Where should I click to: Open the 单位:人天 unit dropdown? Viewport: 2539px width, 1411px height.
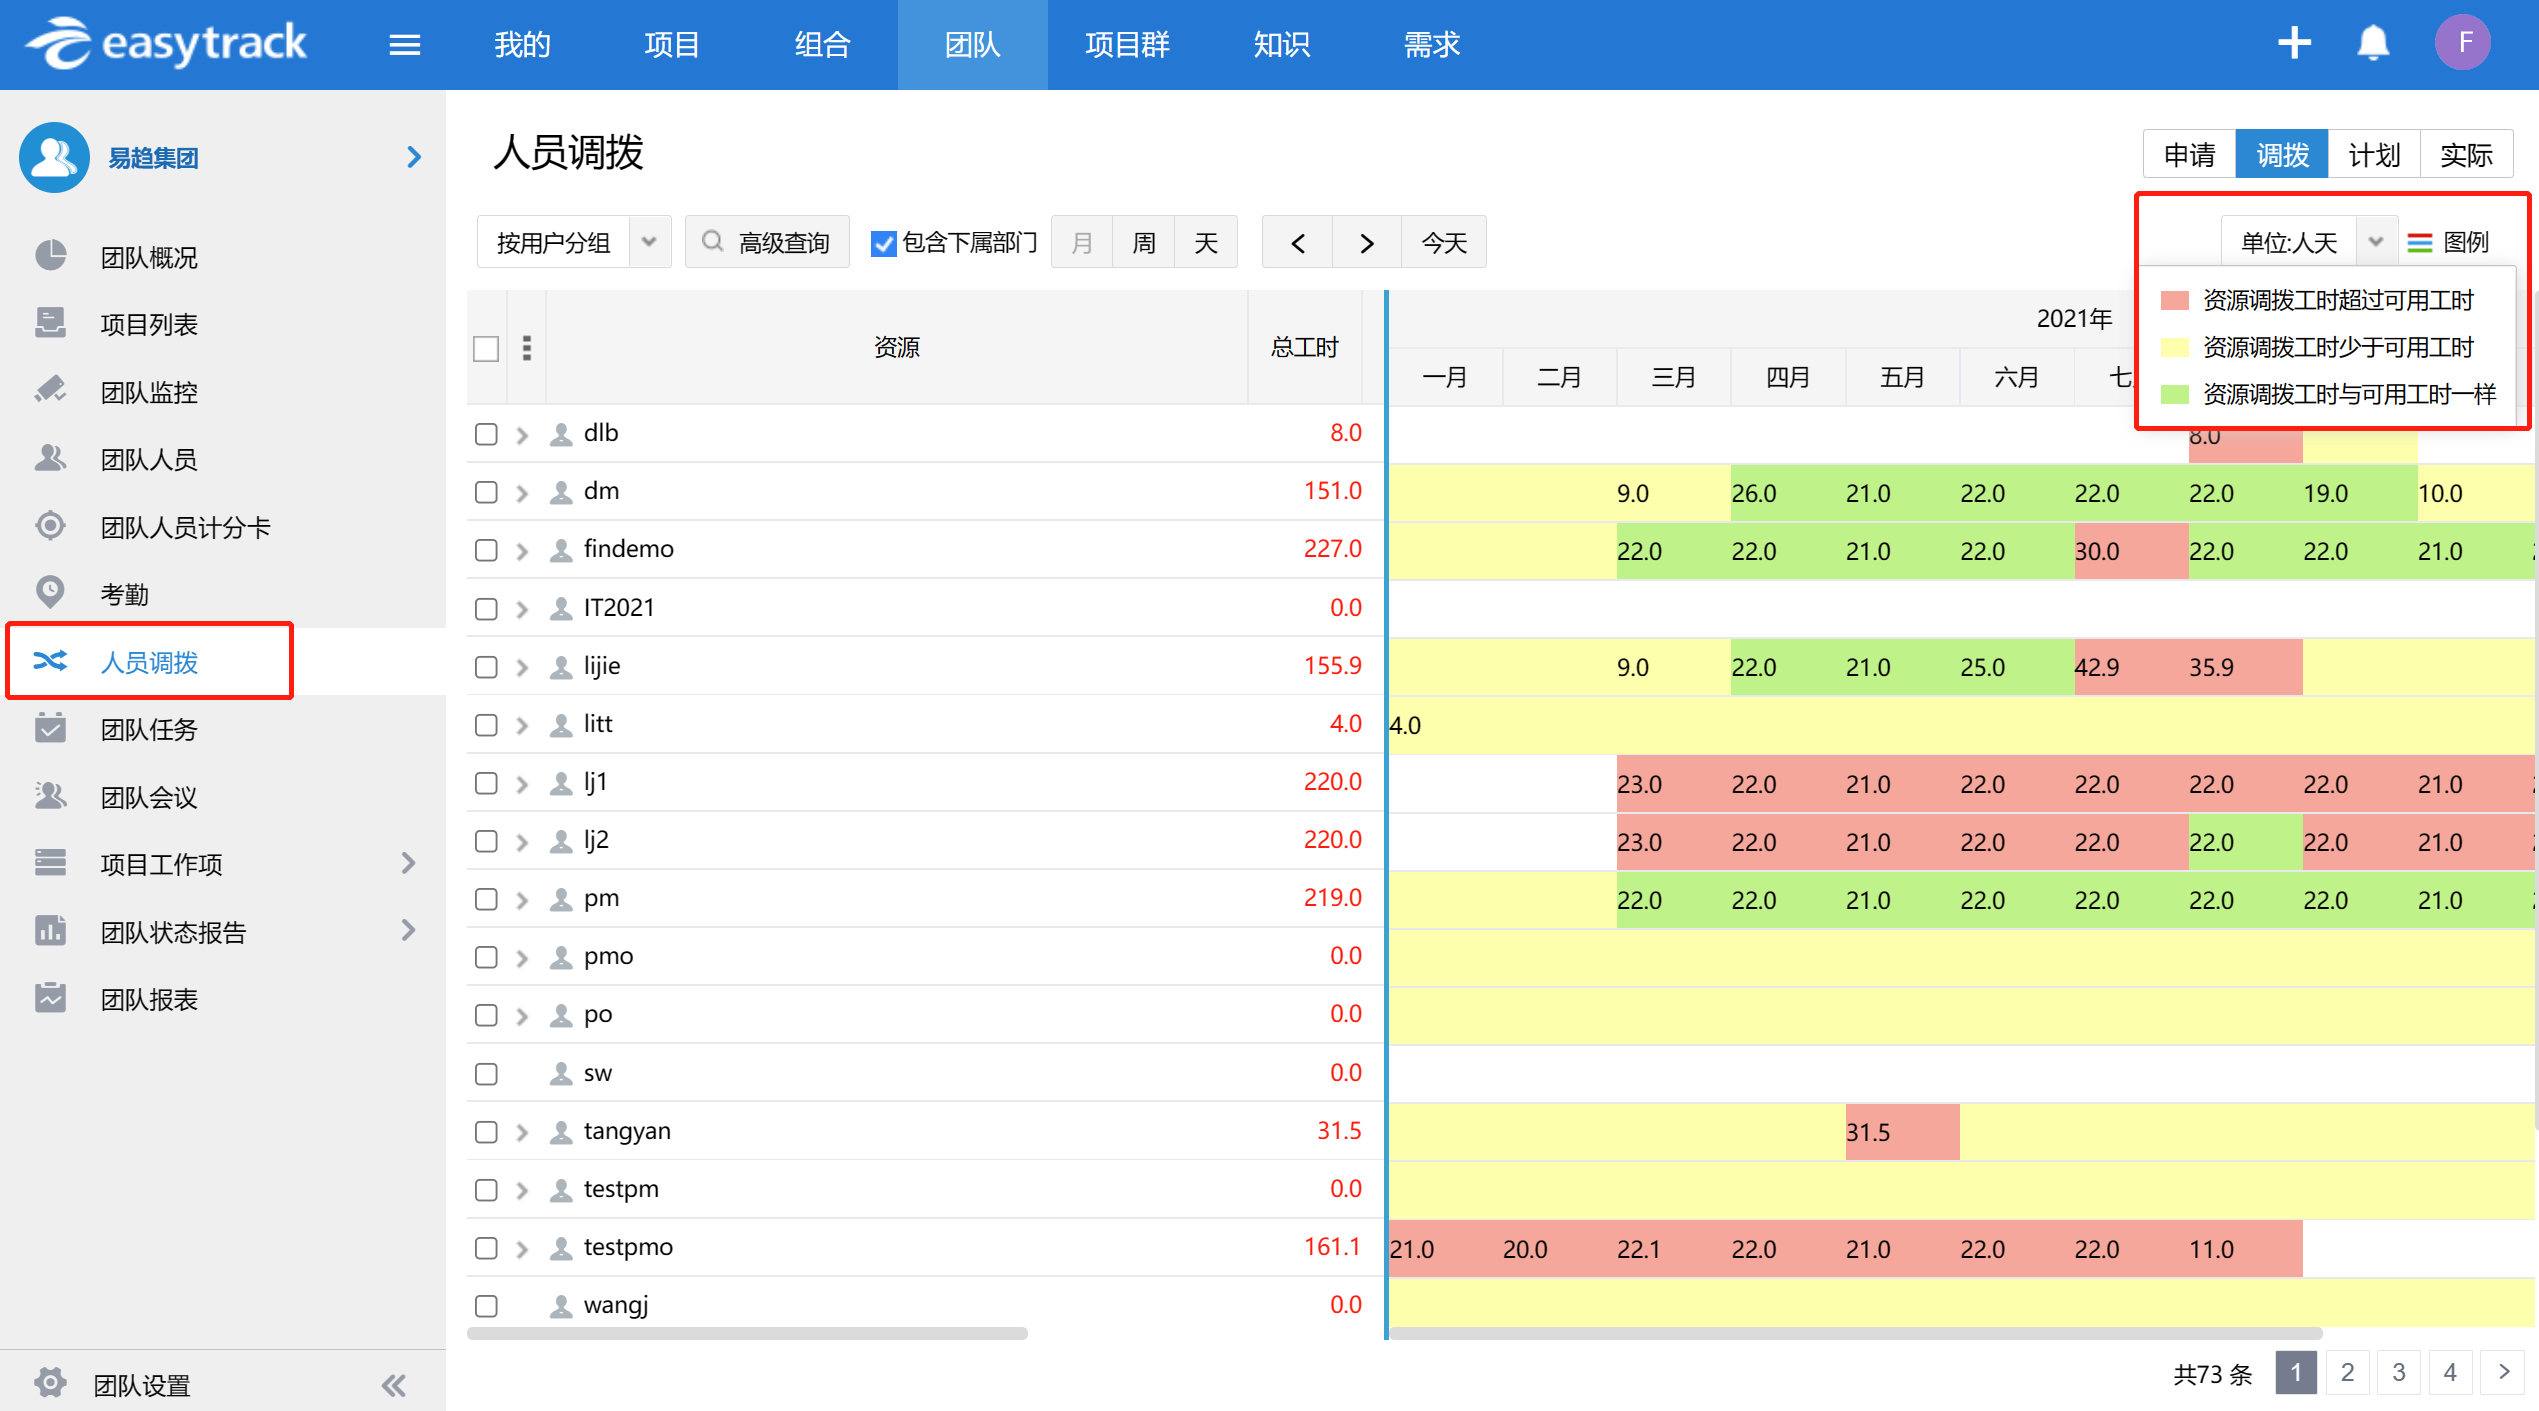tap(2376, 242)
